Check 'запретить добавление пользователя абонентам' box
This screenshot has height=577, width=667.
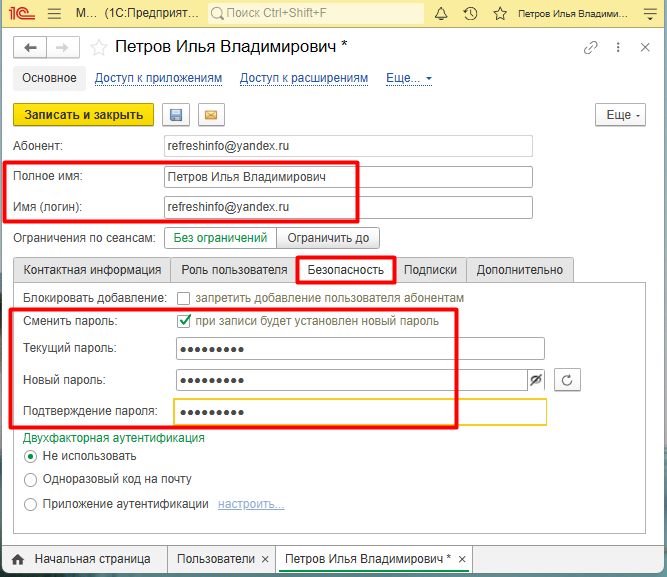click(x=184, y=298)
